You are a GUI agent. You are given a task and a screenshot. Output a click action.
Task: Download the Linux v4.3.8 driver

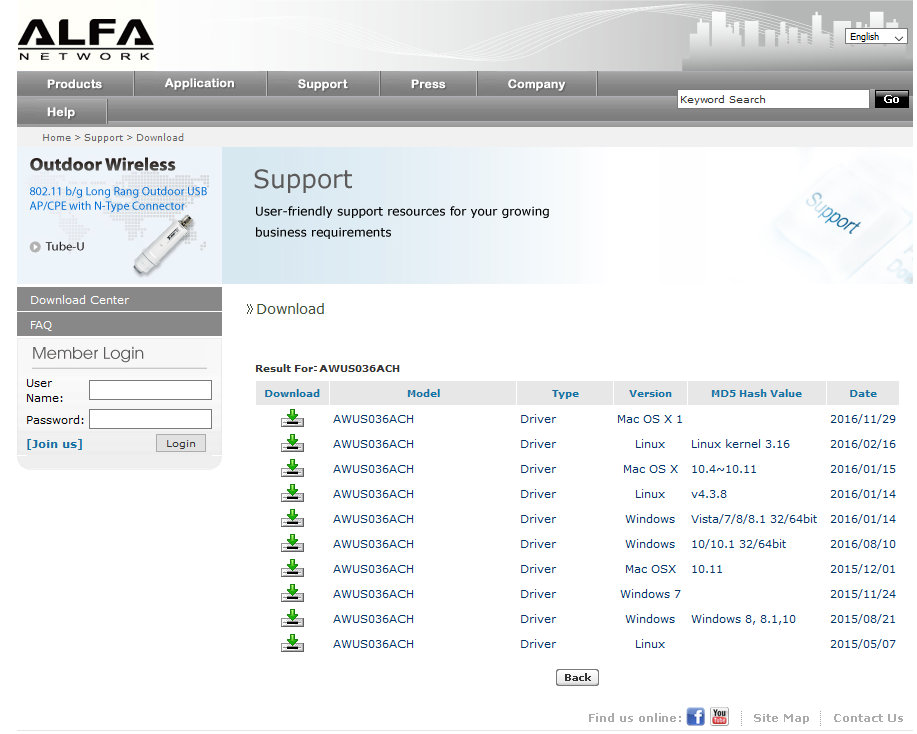coord(292,494)
